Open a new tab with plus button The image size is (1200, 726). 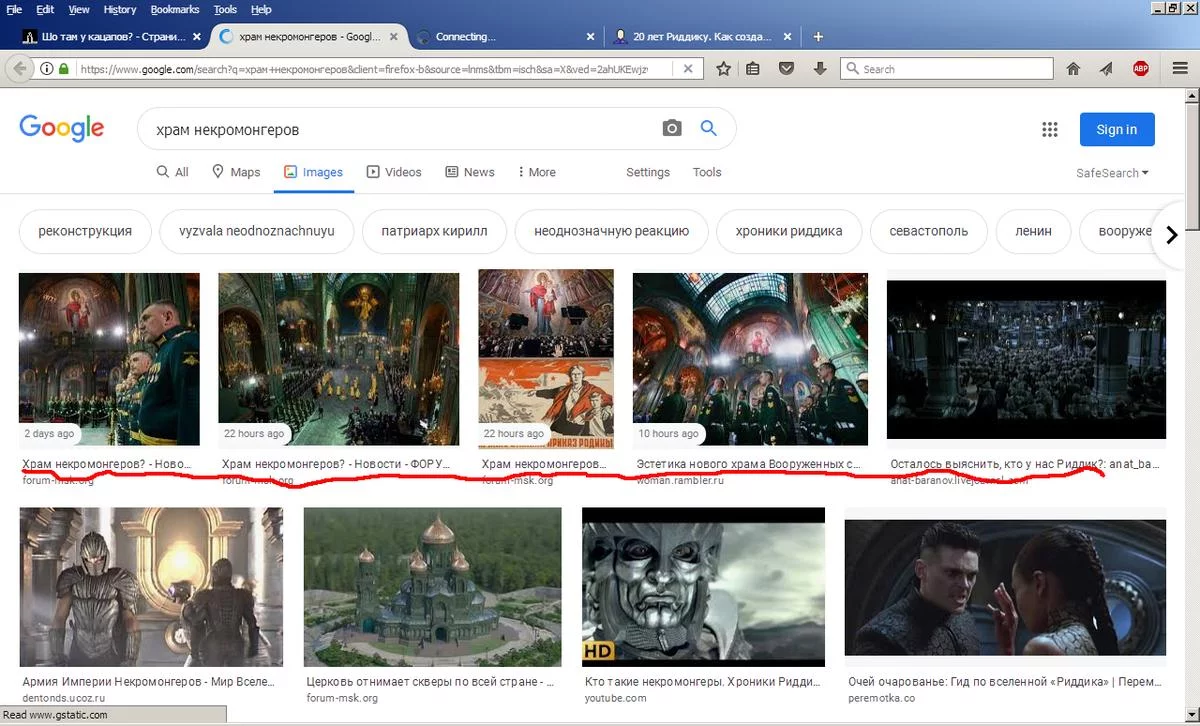(818, 36)
